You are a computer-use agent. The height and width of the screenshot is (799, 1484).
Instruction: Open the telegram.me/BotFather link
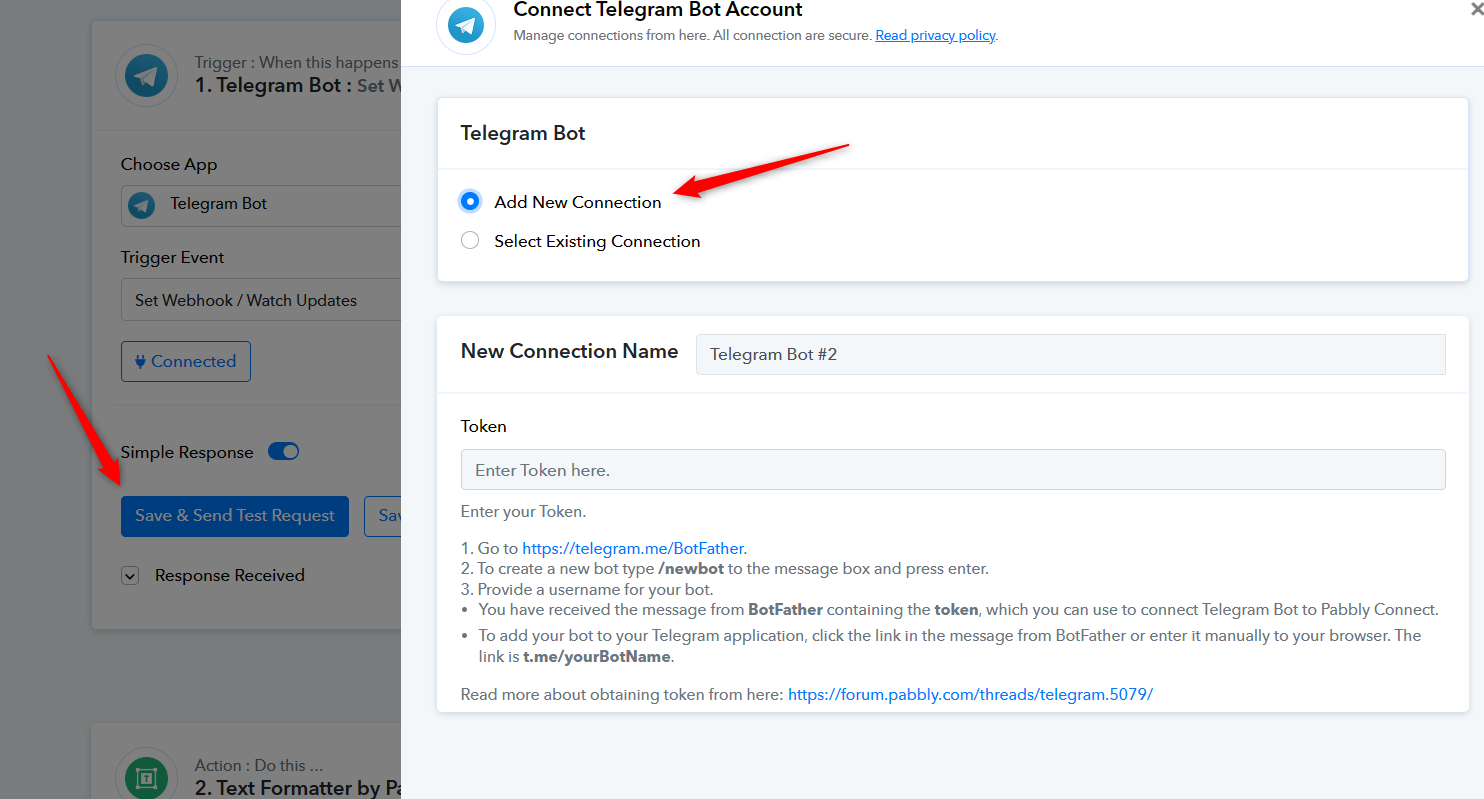[x=633, y=548]
